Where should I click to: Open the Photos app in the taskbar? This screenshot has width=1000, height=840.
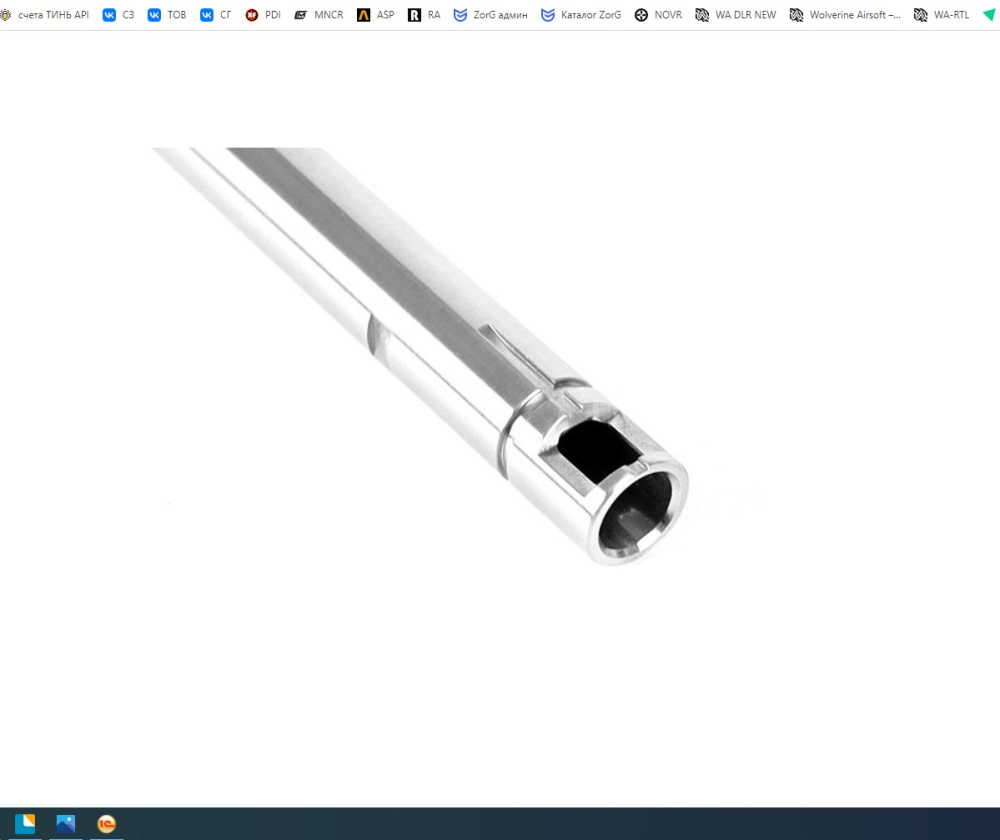66,823
